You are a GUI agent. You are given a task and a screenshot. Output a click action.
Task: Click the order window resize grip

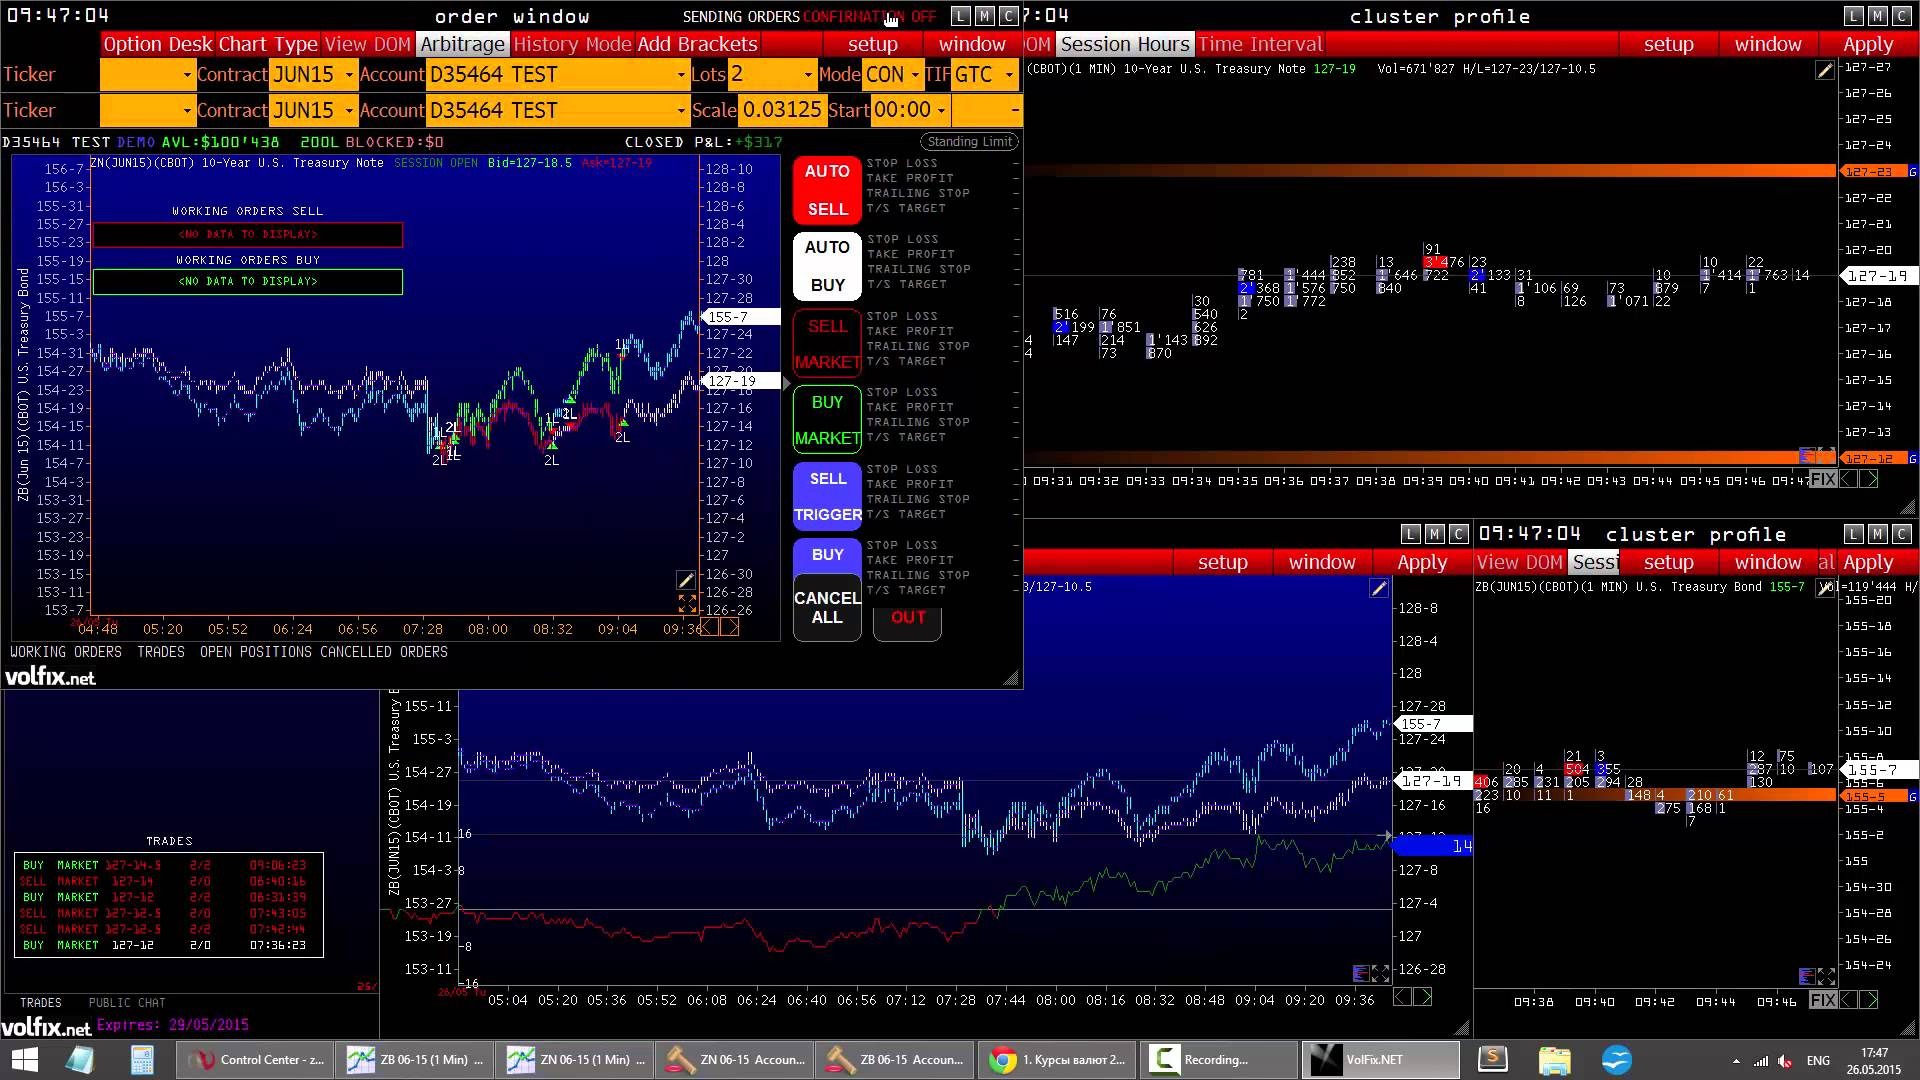click(1011, 678)
